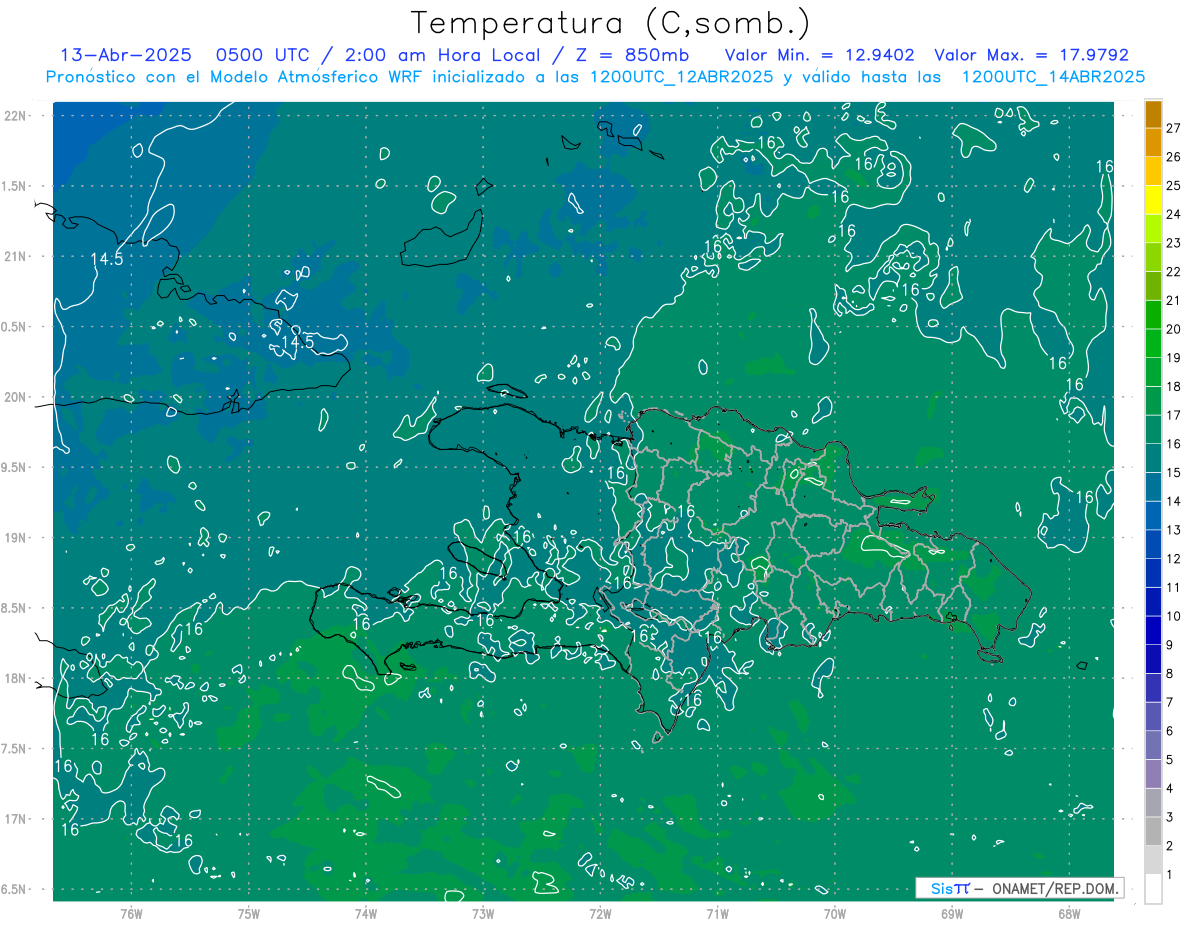Screen dimensions: 1200x927
Task: Click the legend scale value "18"
Action: click(x=1173, y=386)
